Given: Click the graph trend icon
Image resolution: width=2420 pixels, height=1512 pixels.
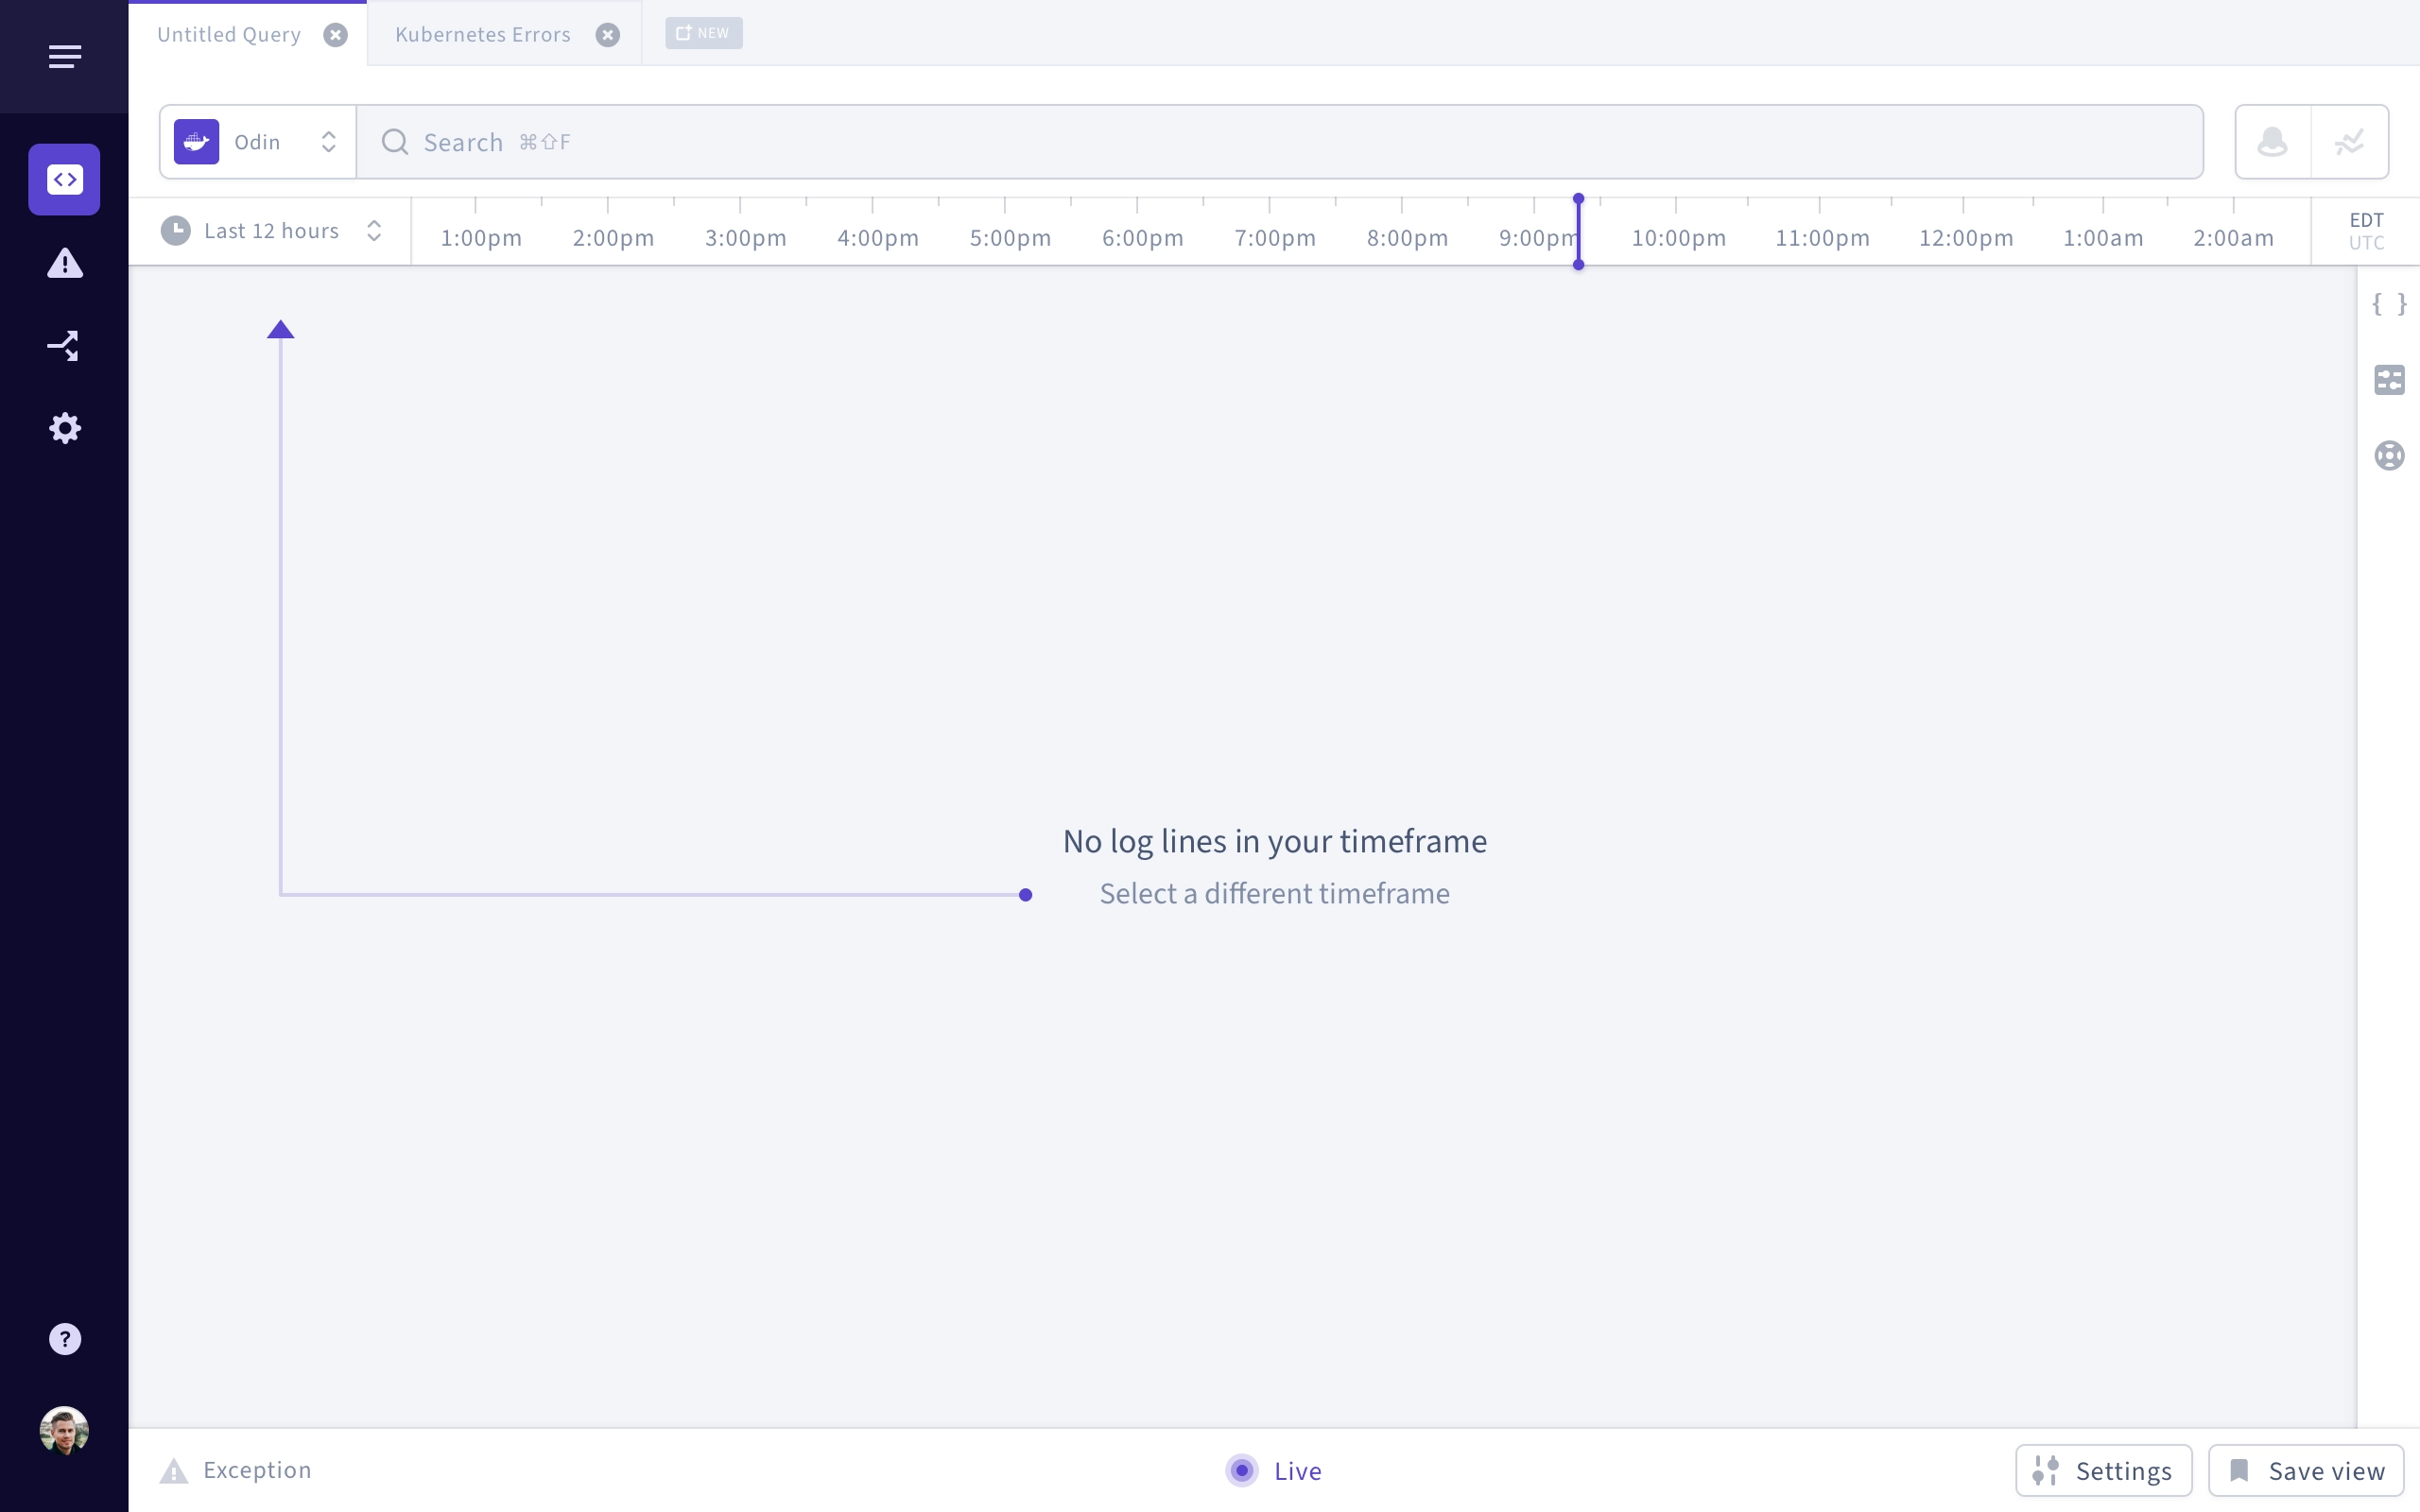Looking at the screenshot, I should (2349, 142).
